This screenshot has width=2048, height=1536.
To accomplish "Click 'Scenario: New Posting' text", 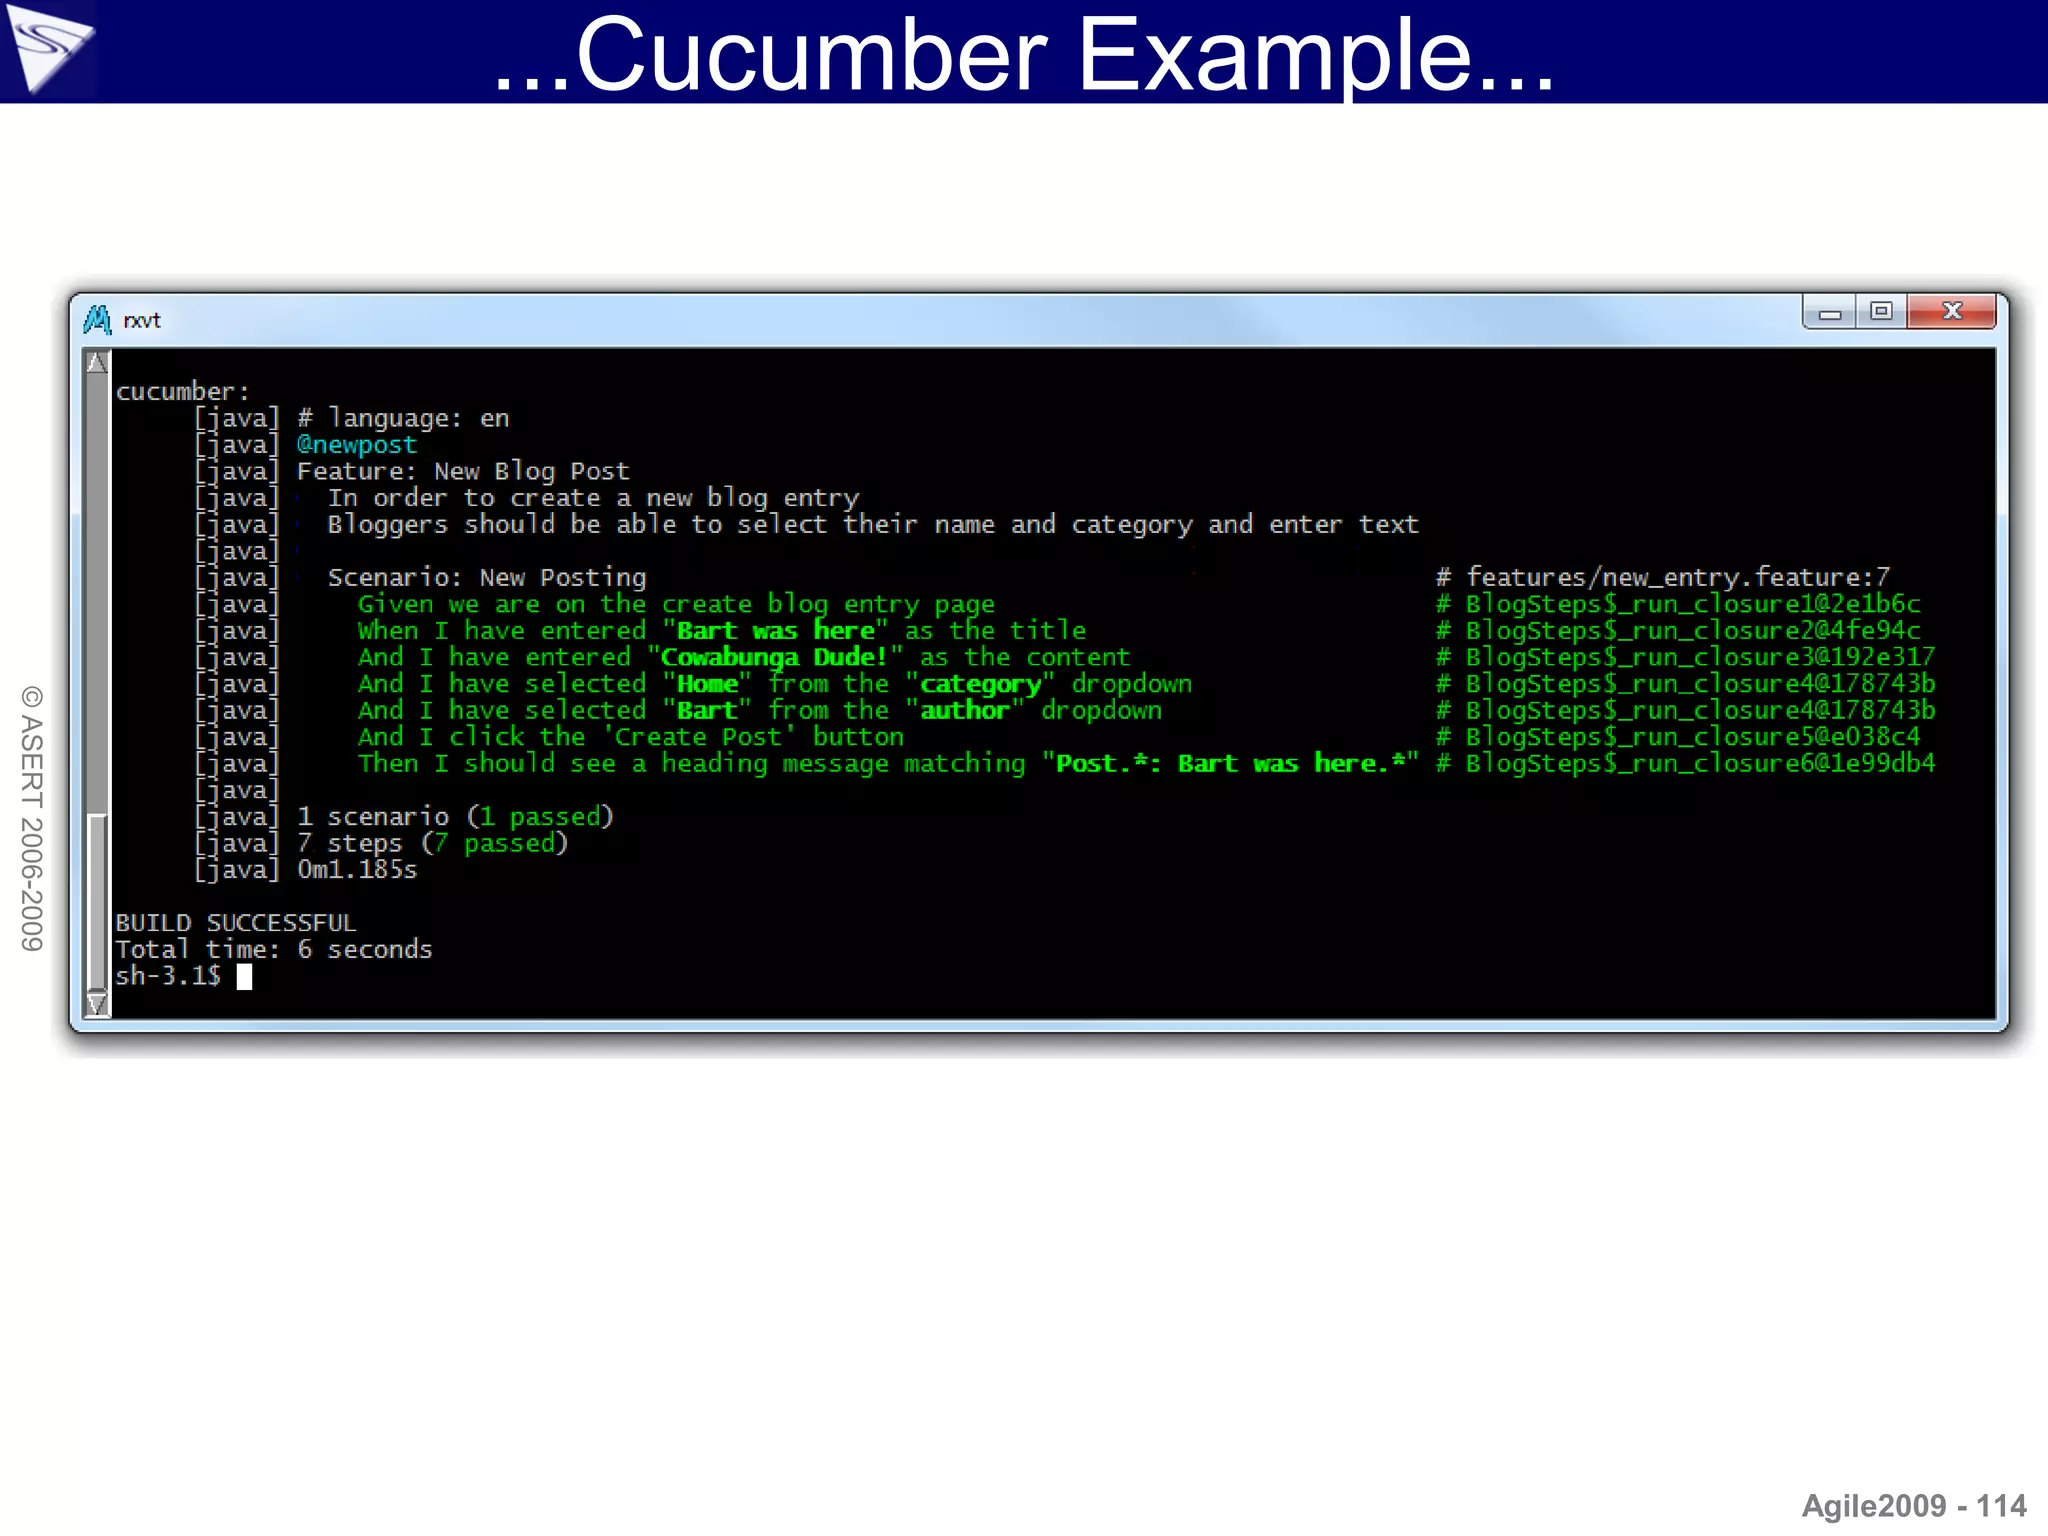I will [487, 578].
